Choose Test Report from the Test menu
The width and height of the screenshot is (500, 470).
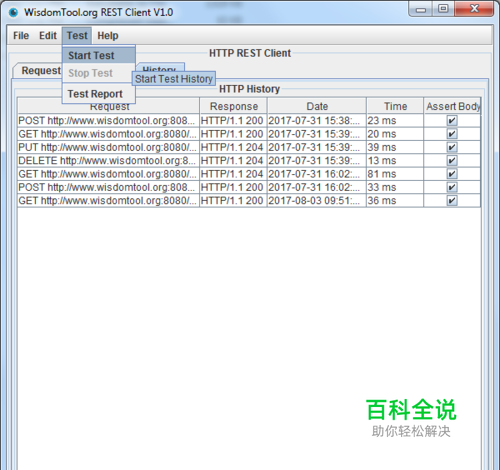(x=99, y=94)
